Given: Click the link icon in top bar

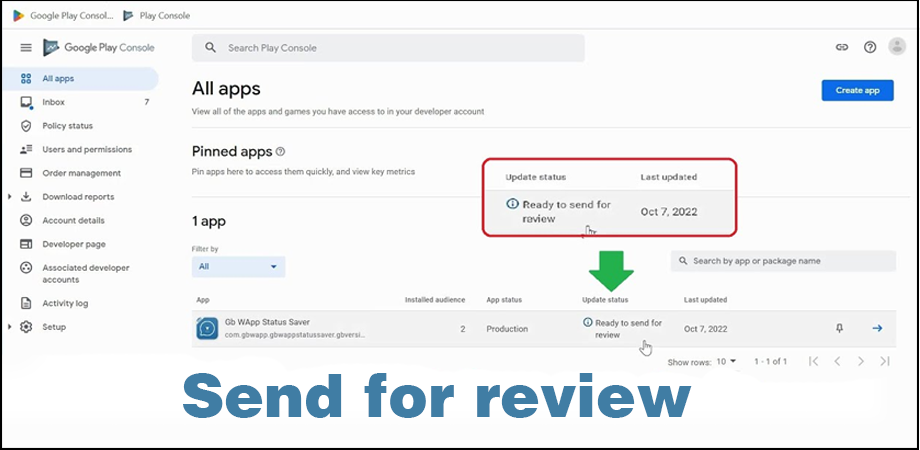Looking at the screenshot, I should [842, 47].
